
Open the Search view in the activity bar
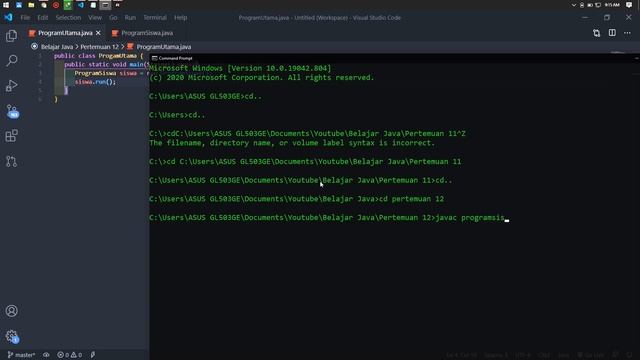11,60
